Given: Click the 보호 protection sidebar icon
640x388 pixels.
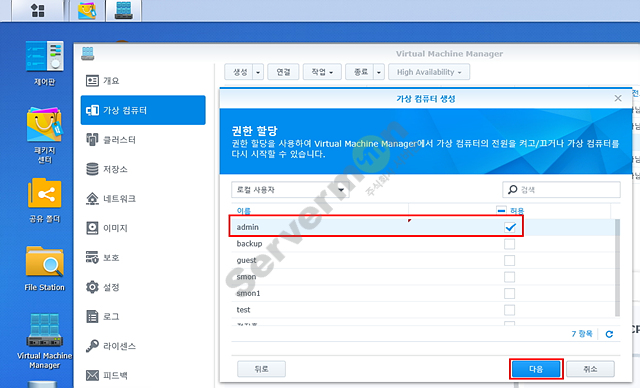Looking at the screenshot, I should click(x=92, y=257).
